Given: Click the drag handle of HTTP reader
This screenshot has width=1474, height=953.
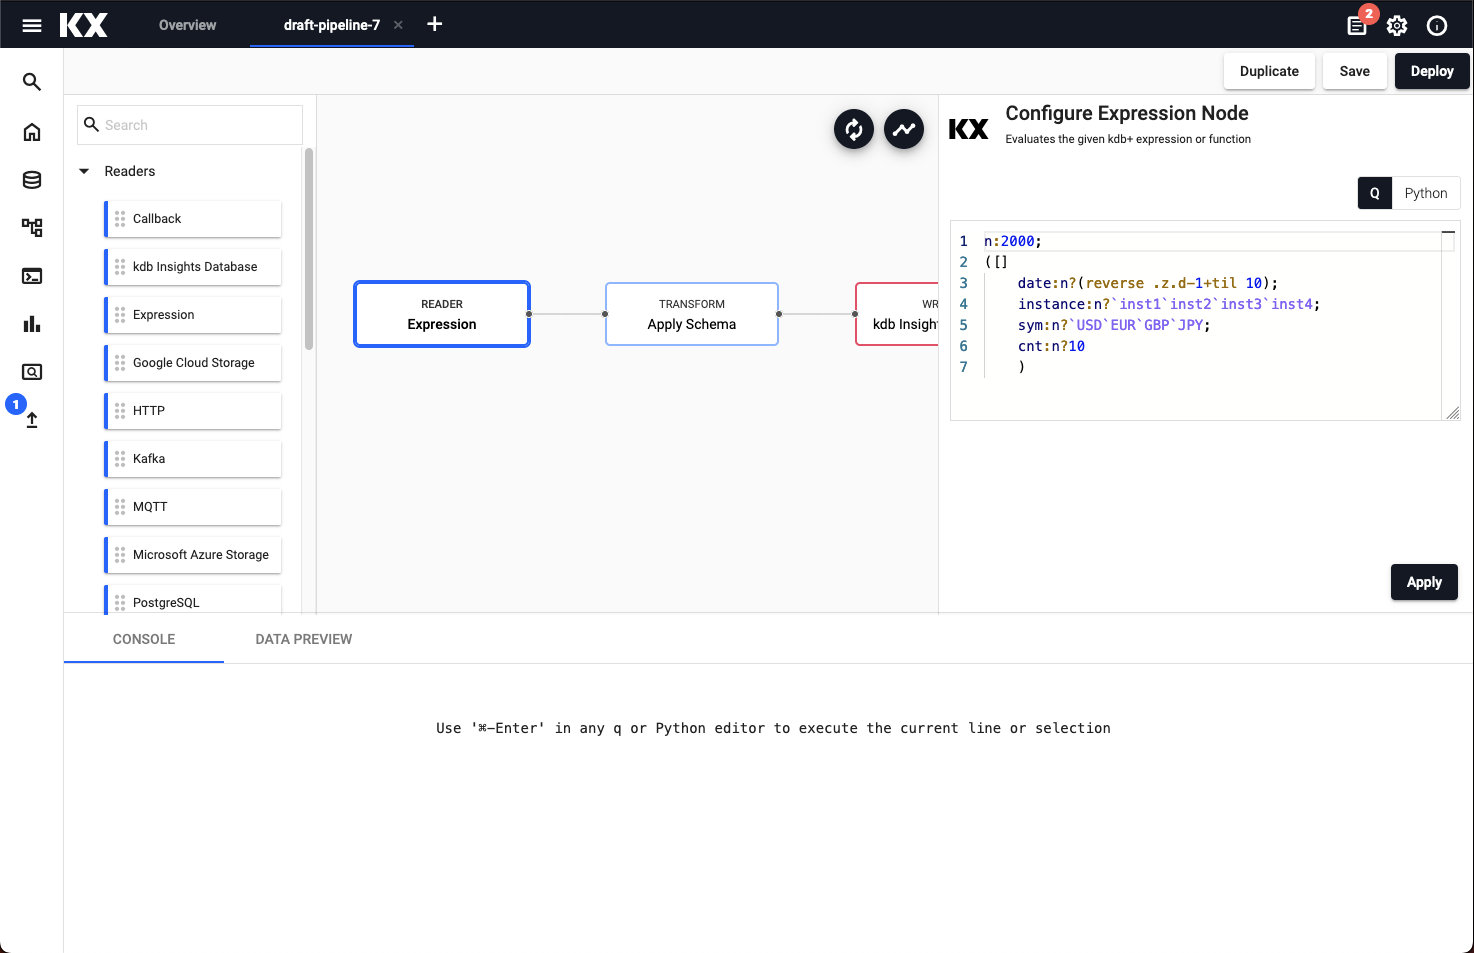Looking at the screenshot, I should (x=120, y=411).
